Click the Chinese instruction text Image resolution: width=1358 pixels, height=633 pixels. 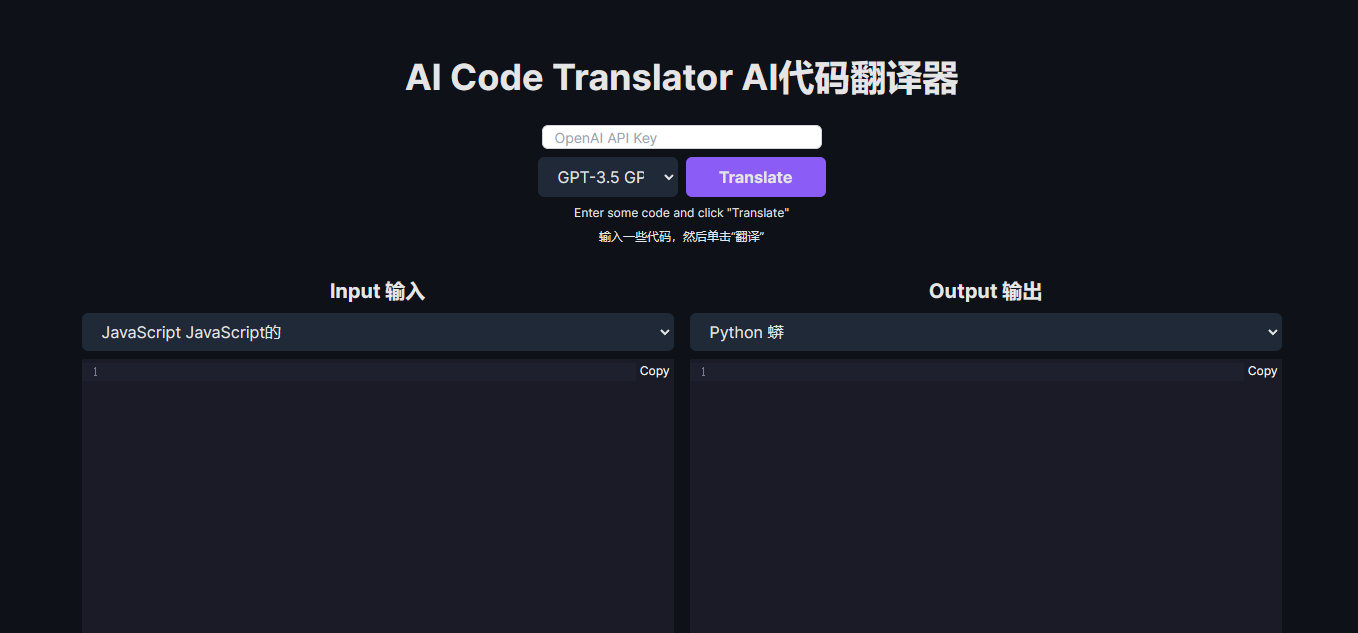point(681,236)
